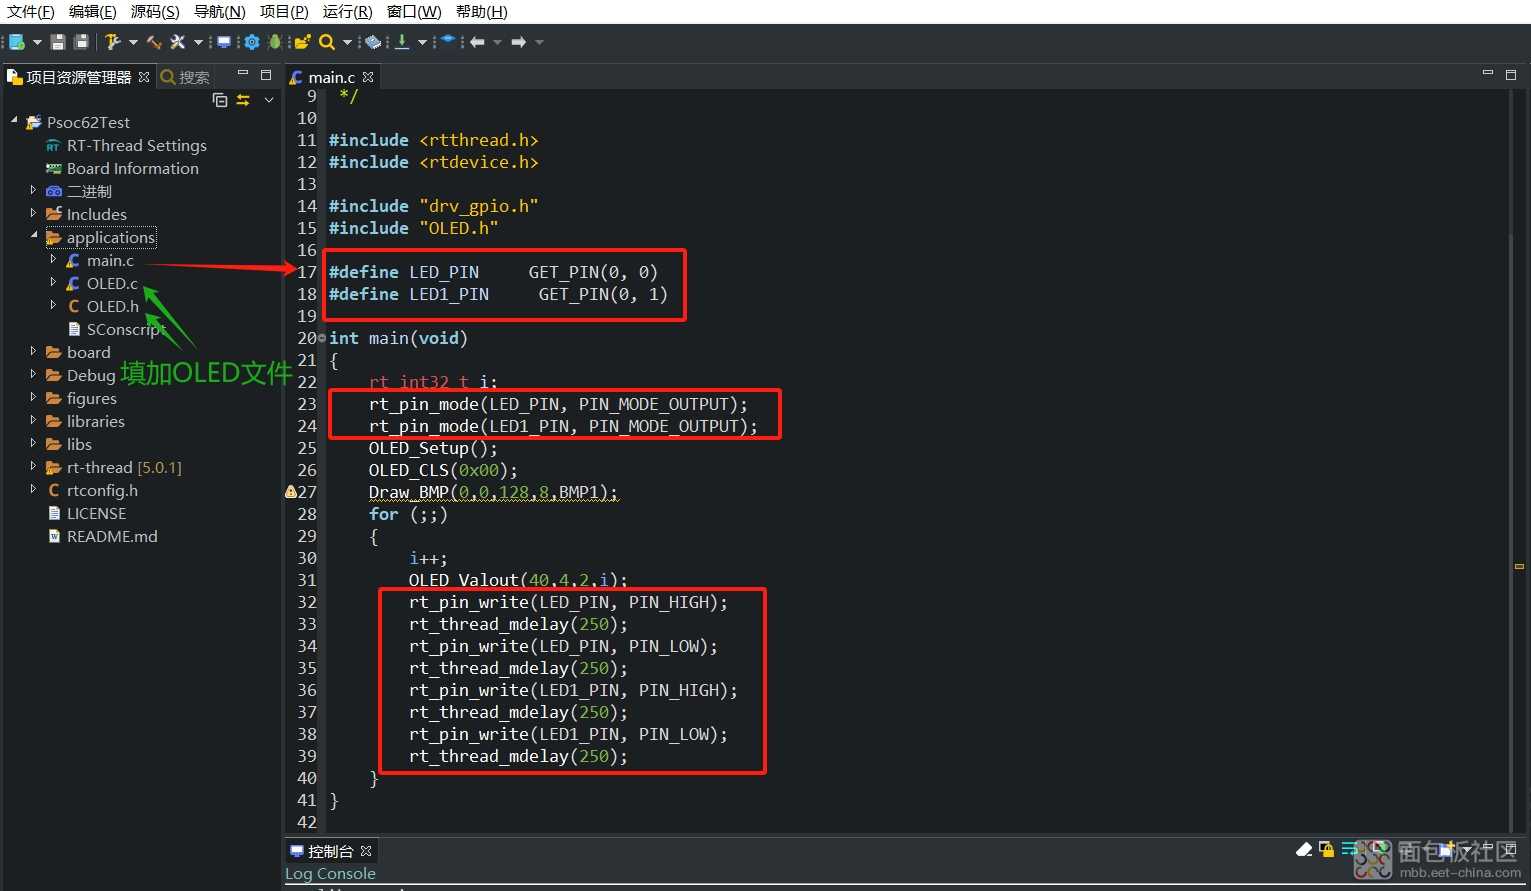The width and height of the screenshot is (1531, 891).
Task: Select LICENSE file in tree
Action: tap(96, 513)
